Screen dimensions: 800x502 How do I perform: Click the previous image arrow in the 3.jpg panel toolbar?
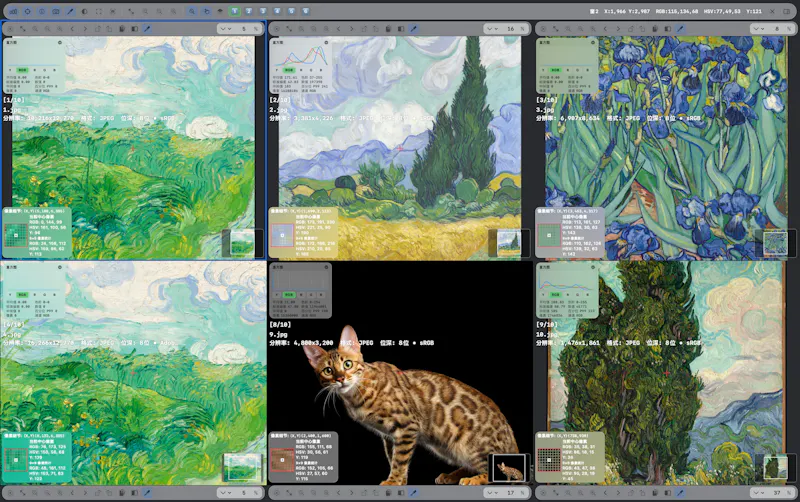(x=605, y=29)
